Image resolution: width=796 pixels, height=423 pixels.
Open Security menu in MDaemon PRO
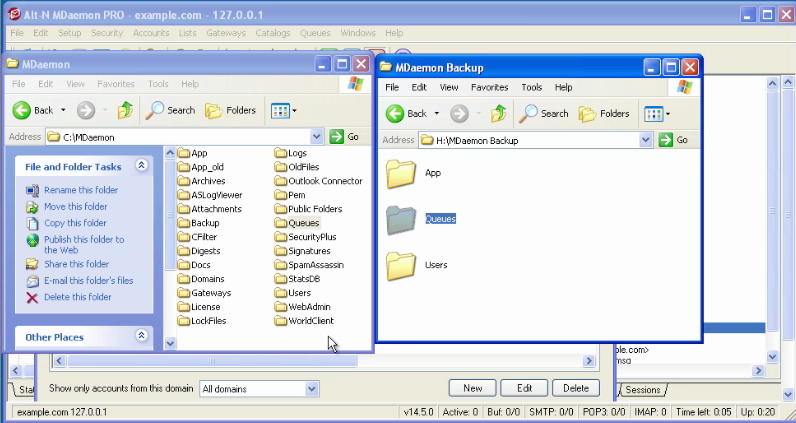point(107,33)
